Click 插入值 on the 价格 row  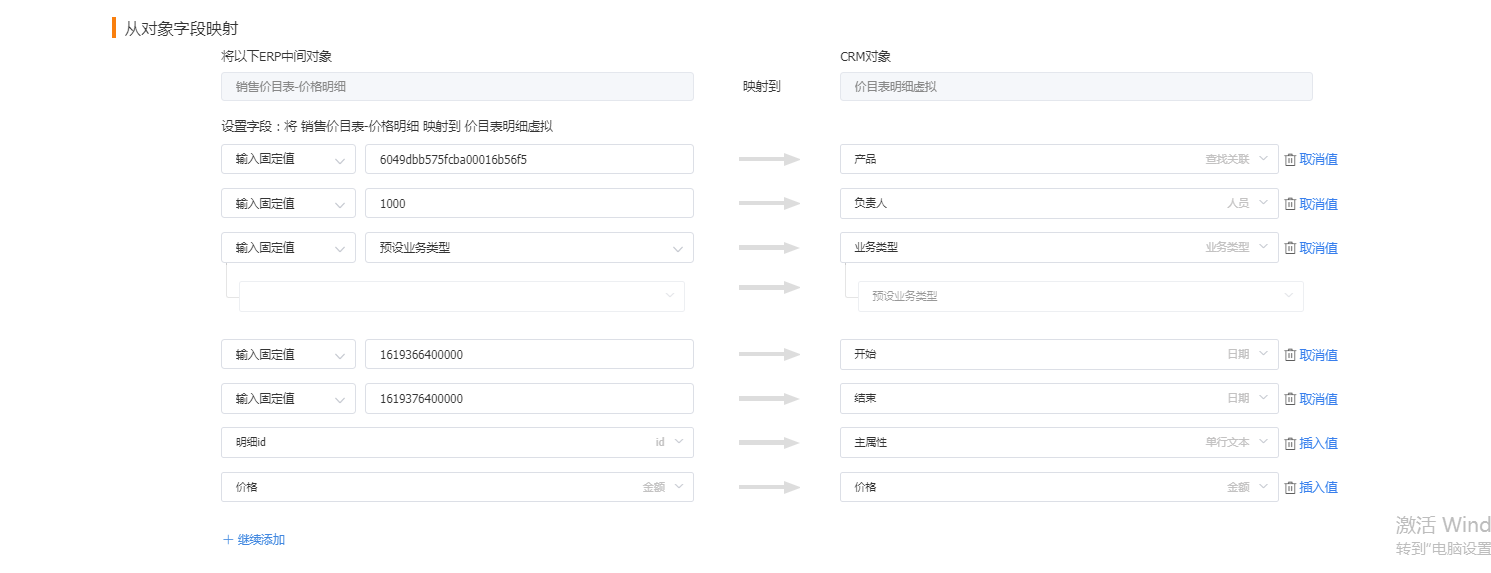[x=1318, y=486]
